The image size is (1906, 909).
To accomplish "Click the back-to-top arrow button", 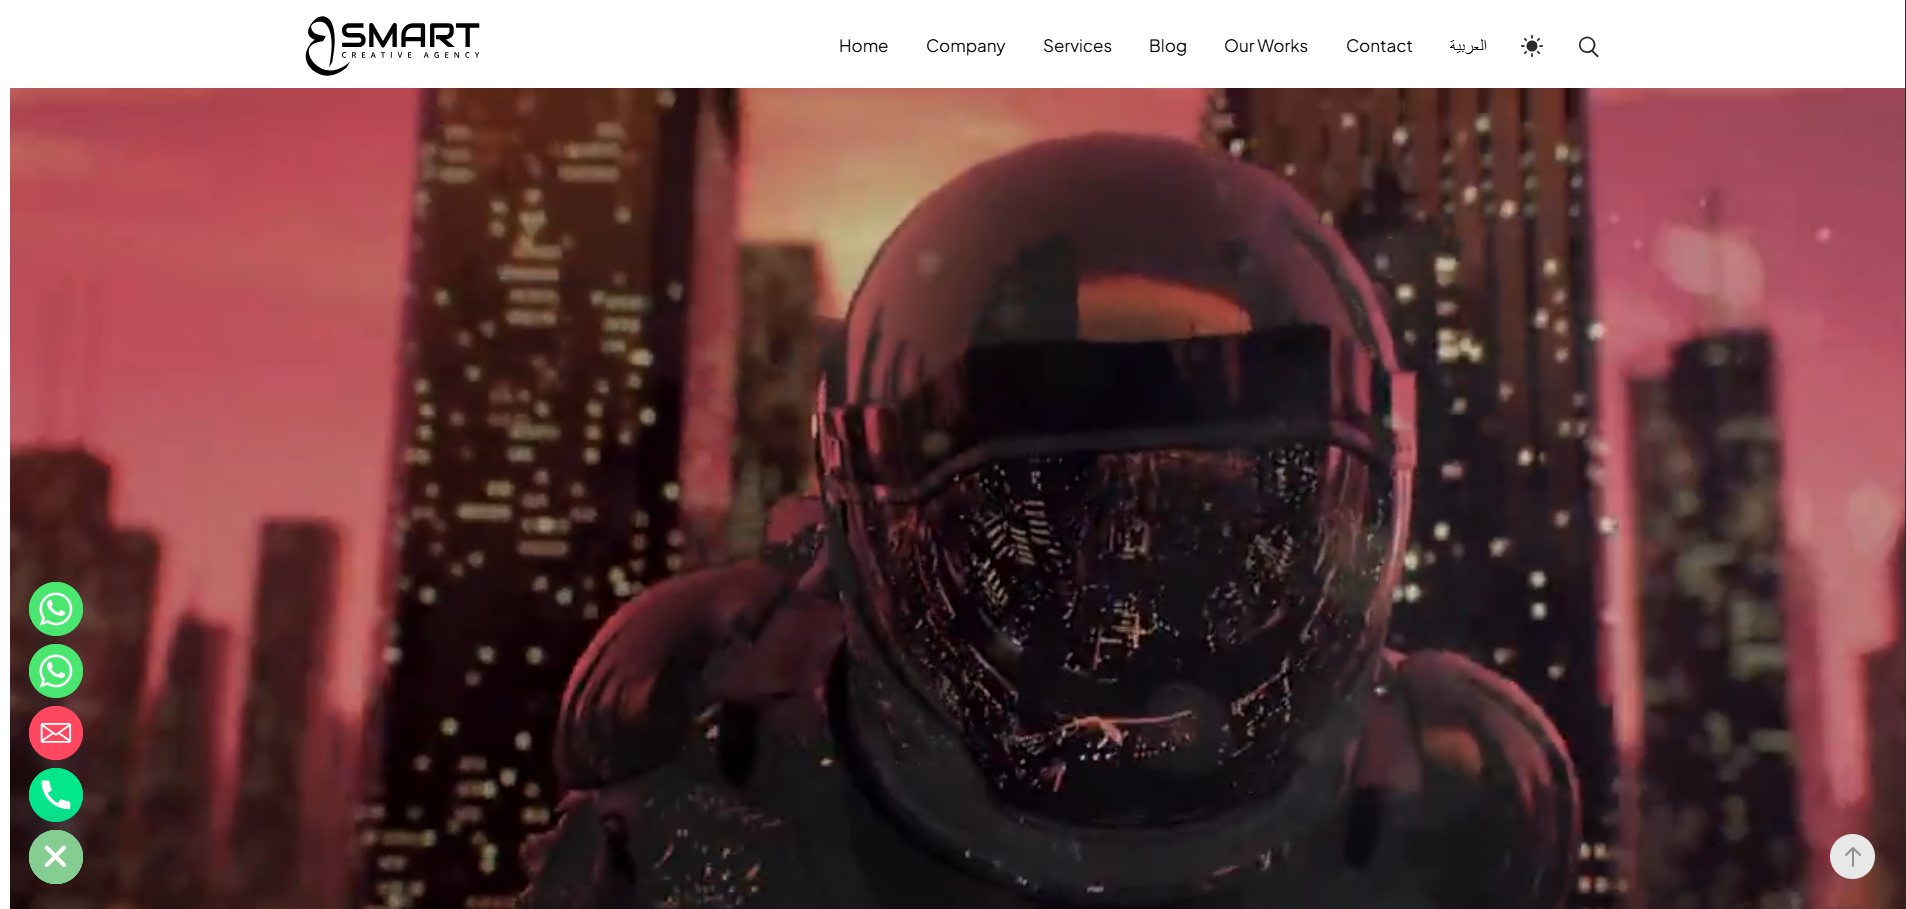I will pyautogui.click(x=1852, y=857).
